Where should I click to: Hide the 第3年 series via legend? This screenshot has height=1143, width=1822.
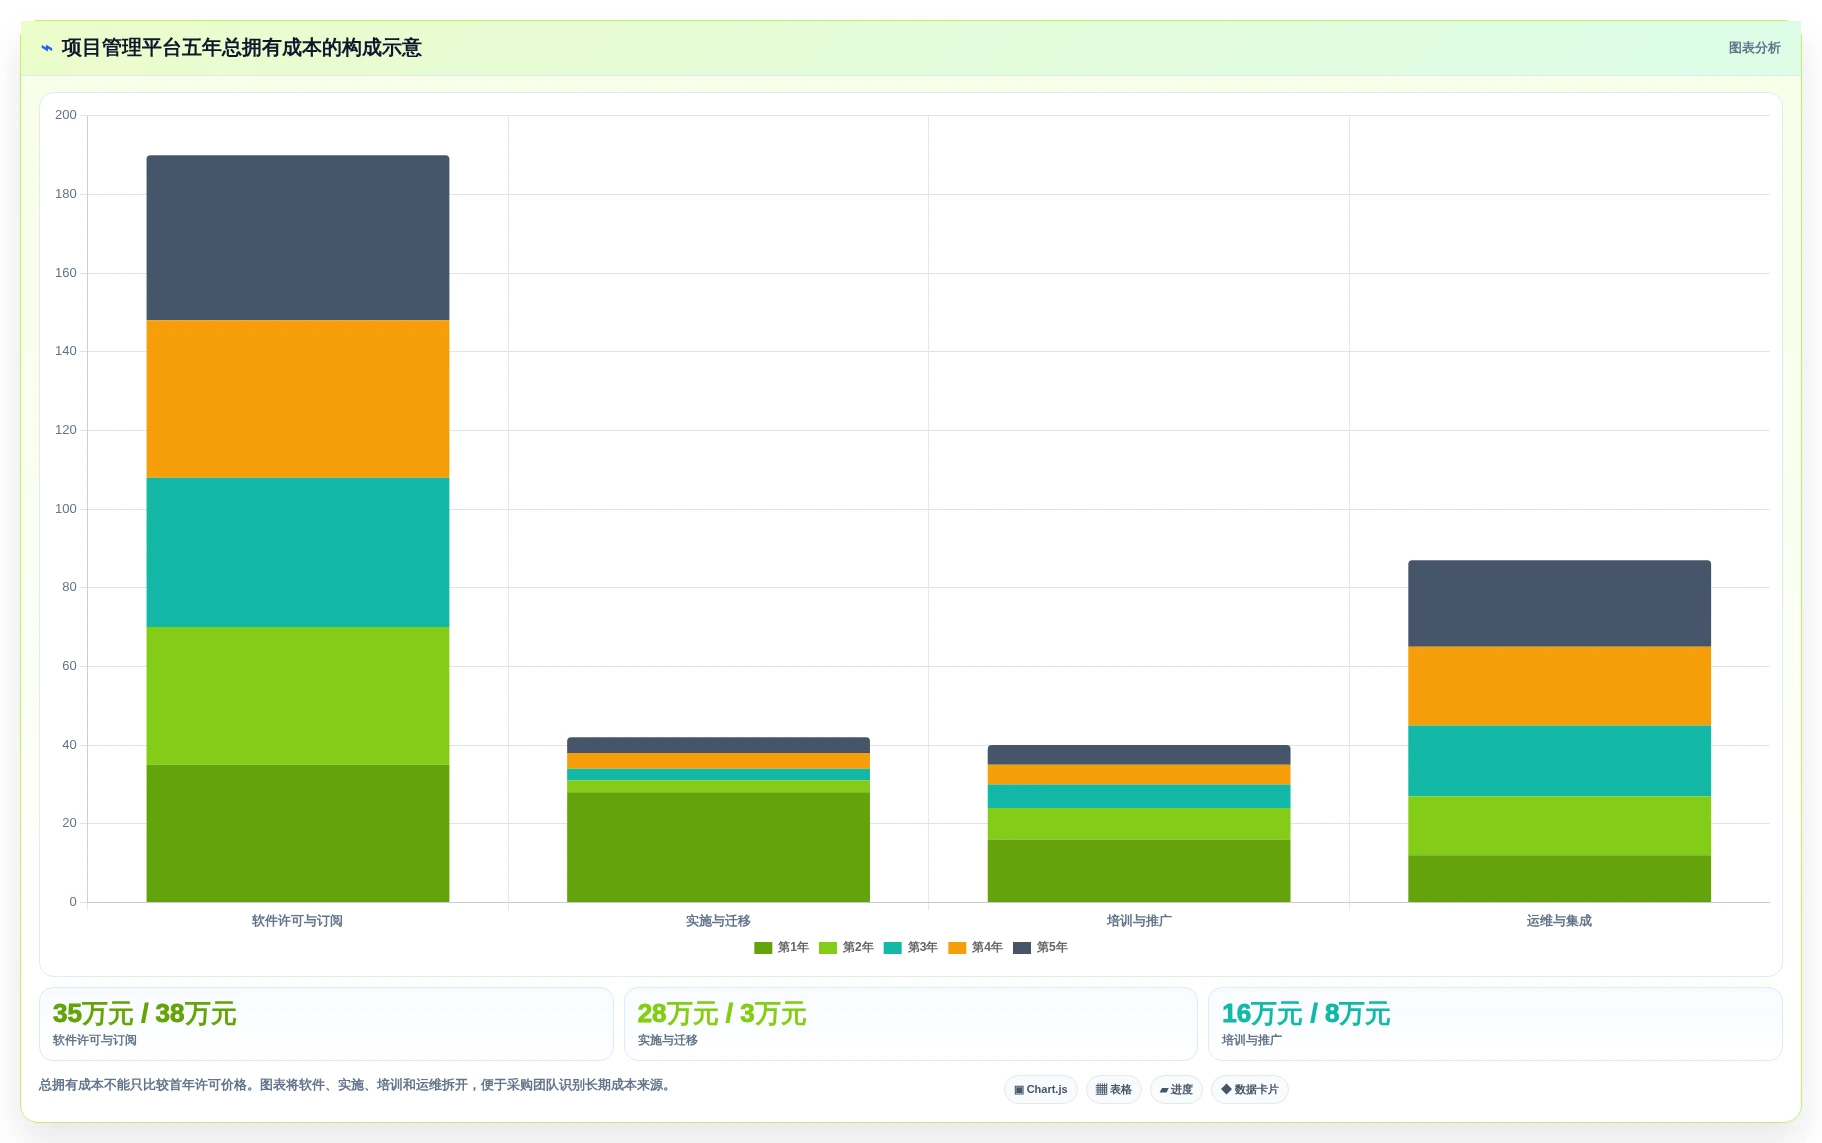coord(910,947)
